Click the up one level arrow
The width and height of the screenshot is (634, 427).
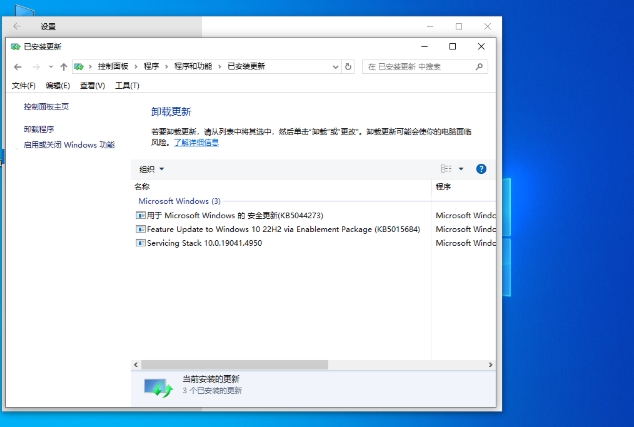pos(63,67)
